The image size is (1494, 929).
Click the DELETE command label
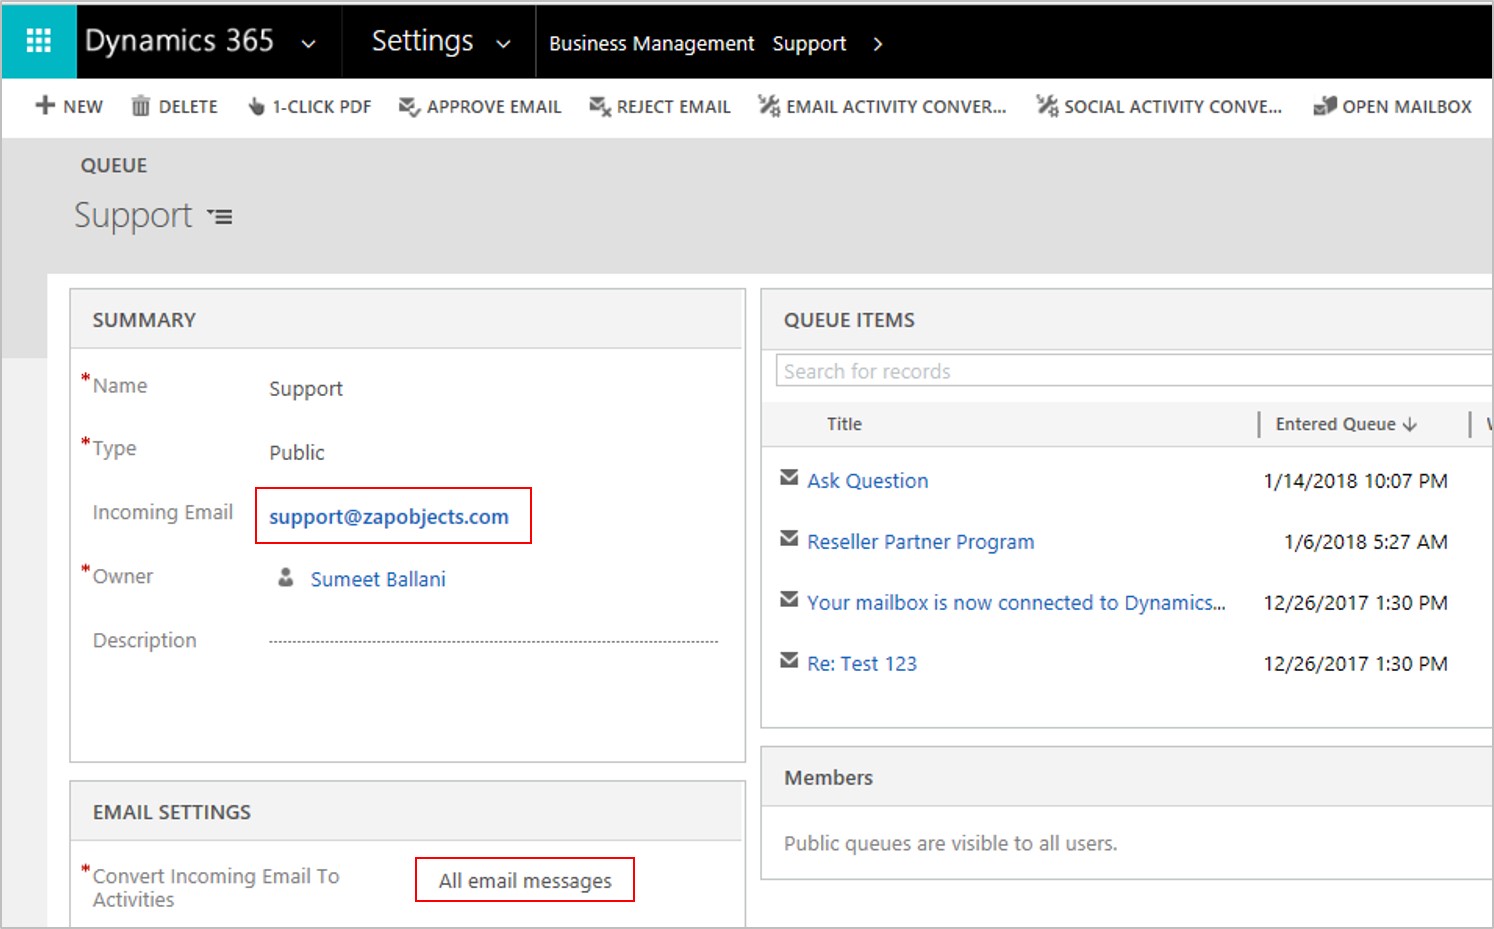tap(188, 107)
